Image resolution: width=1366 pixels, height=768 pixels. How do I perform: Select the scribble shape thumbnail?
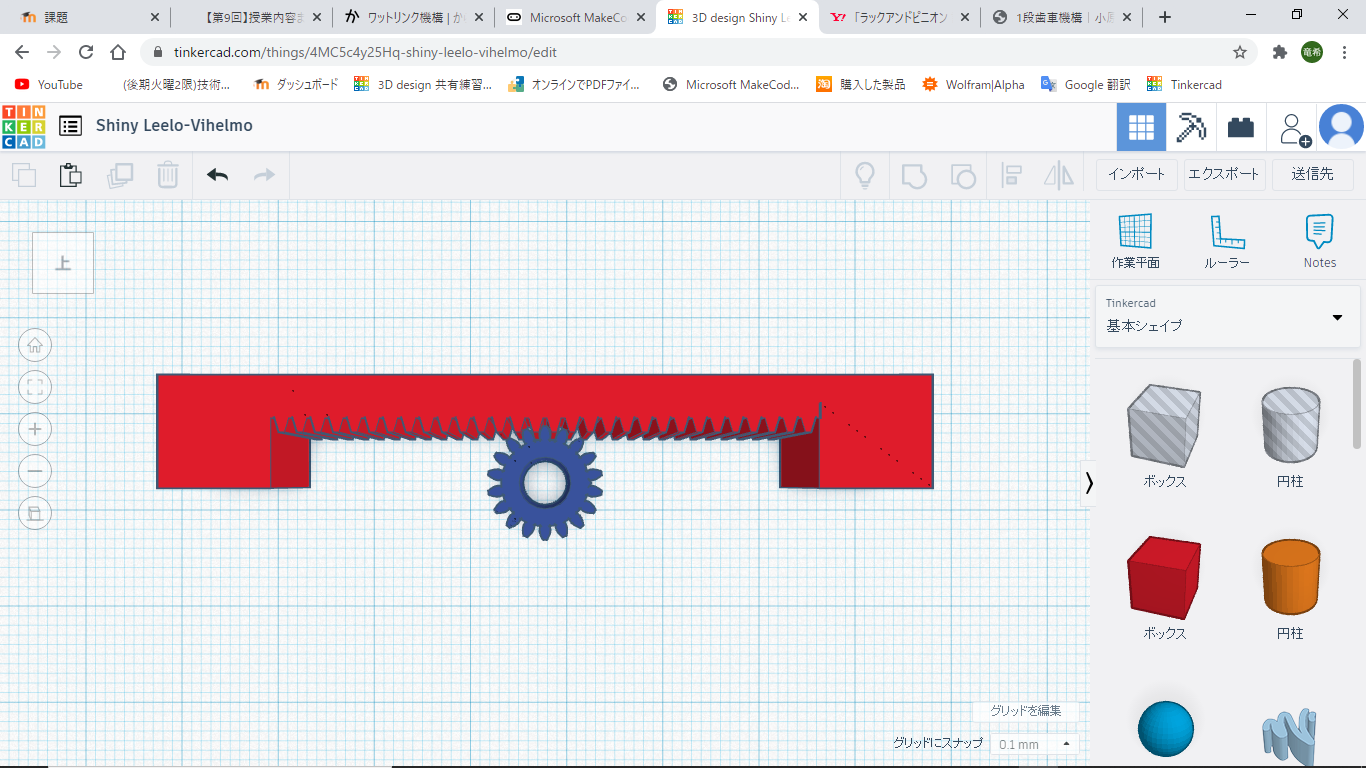(x=1290, y=736)
